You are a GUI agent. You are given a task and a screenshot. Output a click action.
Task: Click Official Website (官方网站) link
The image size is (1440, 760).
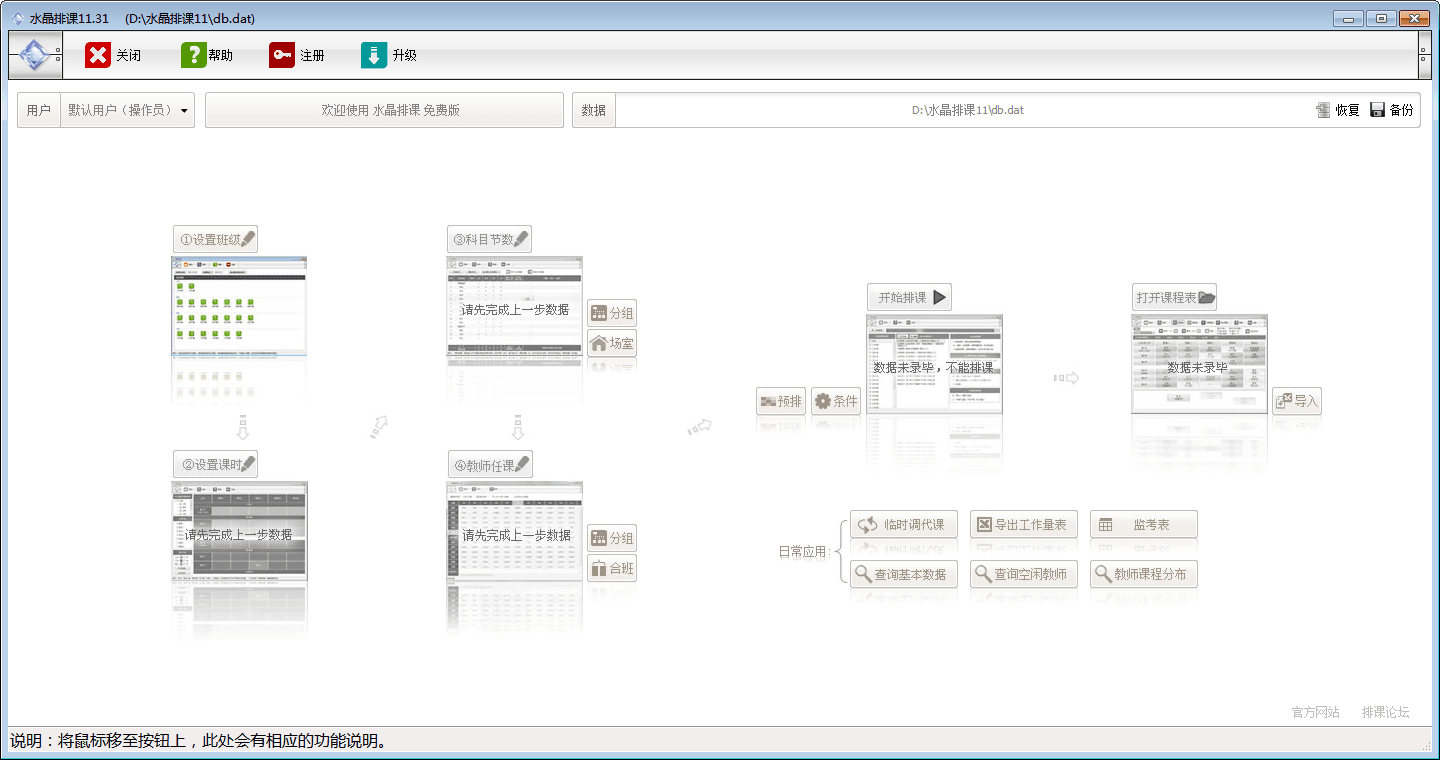pos(1315,712)
